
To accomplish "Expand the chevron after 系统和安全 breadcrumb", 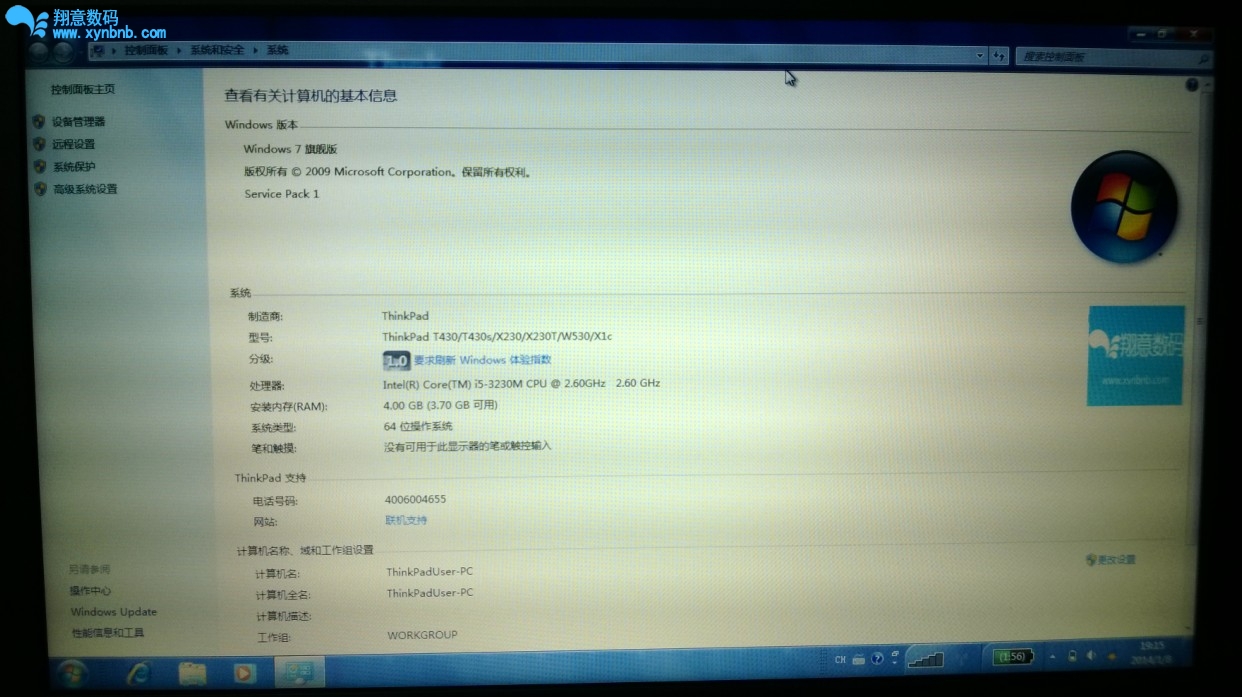I will click(255, 50).
